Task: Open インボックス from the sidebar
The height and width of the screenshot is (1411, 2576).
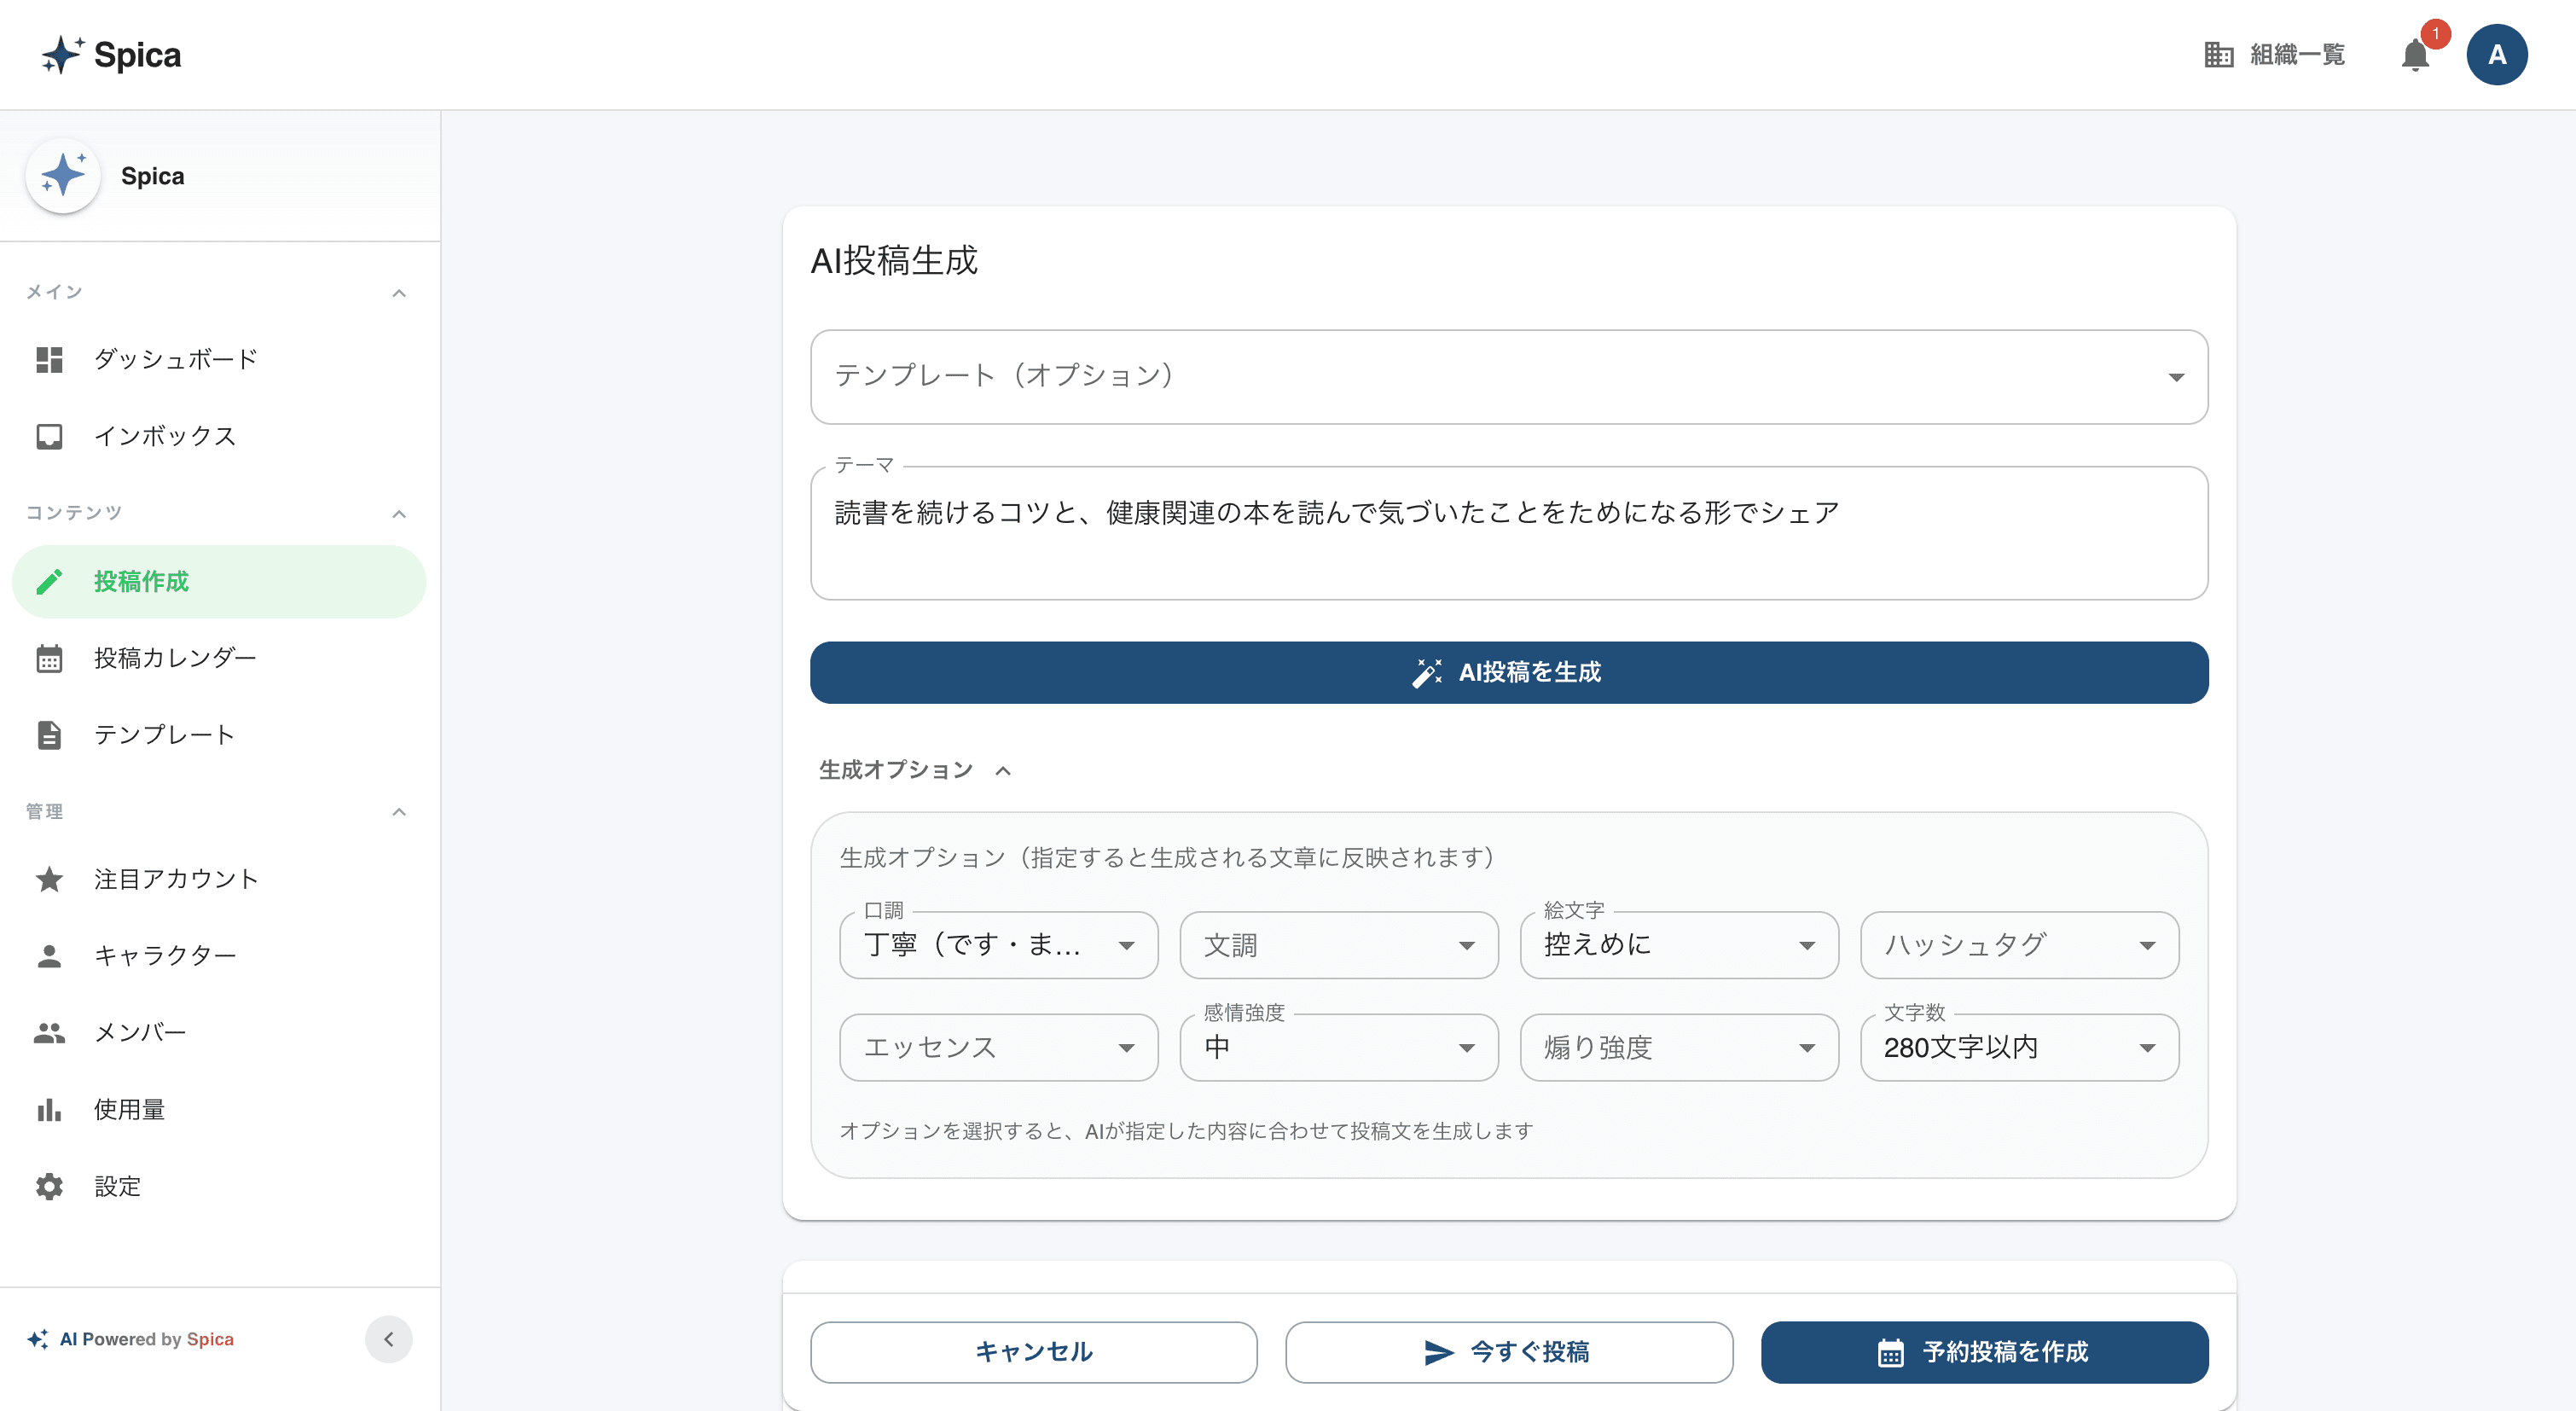Action: pos(163,436)
